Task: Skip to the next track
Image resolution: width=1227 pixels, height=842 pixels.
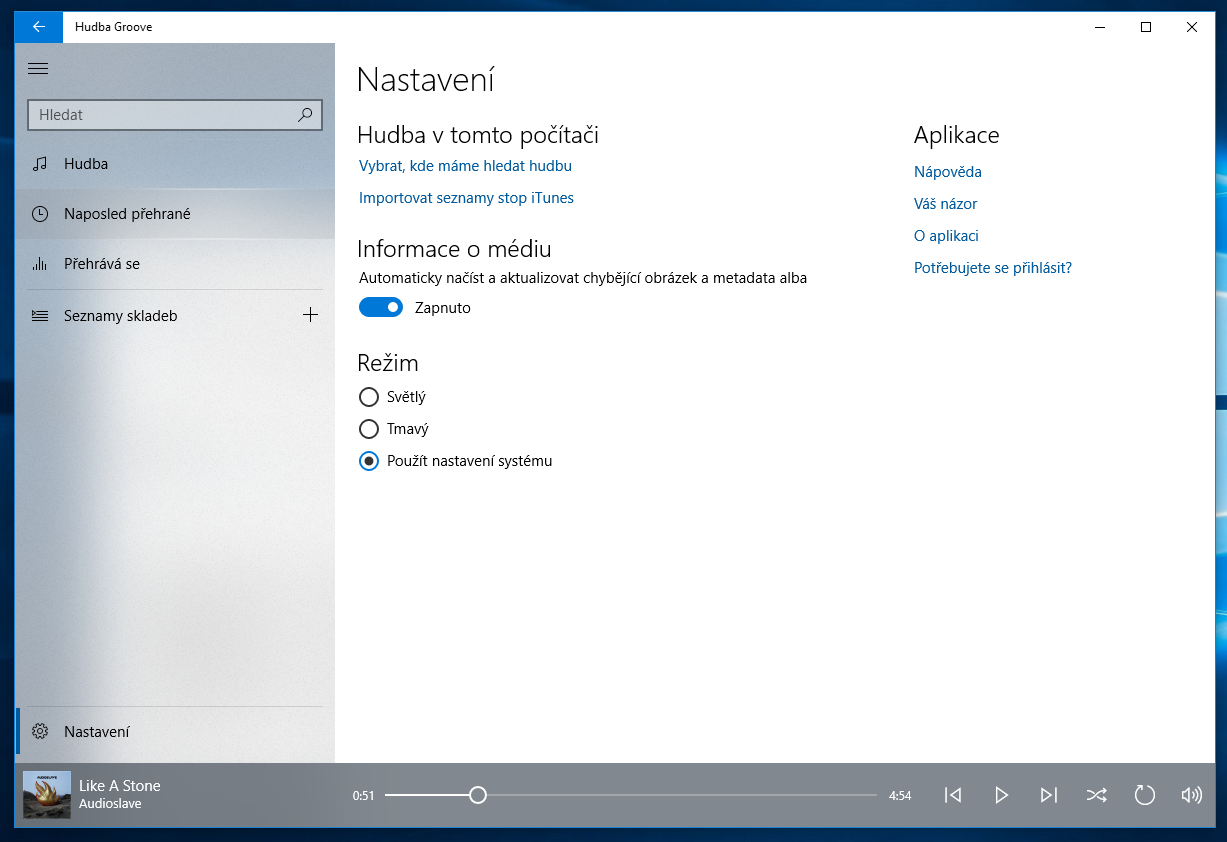Action: pos(1048,795)
